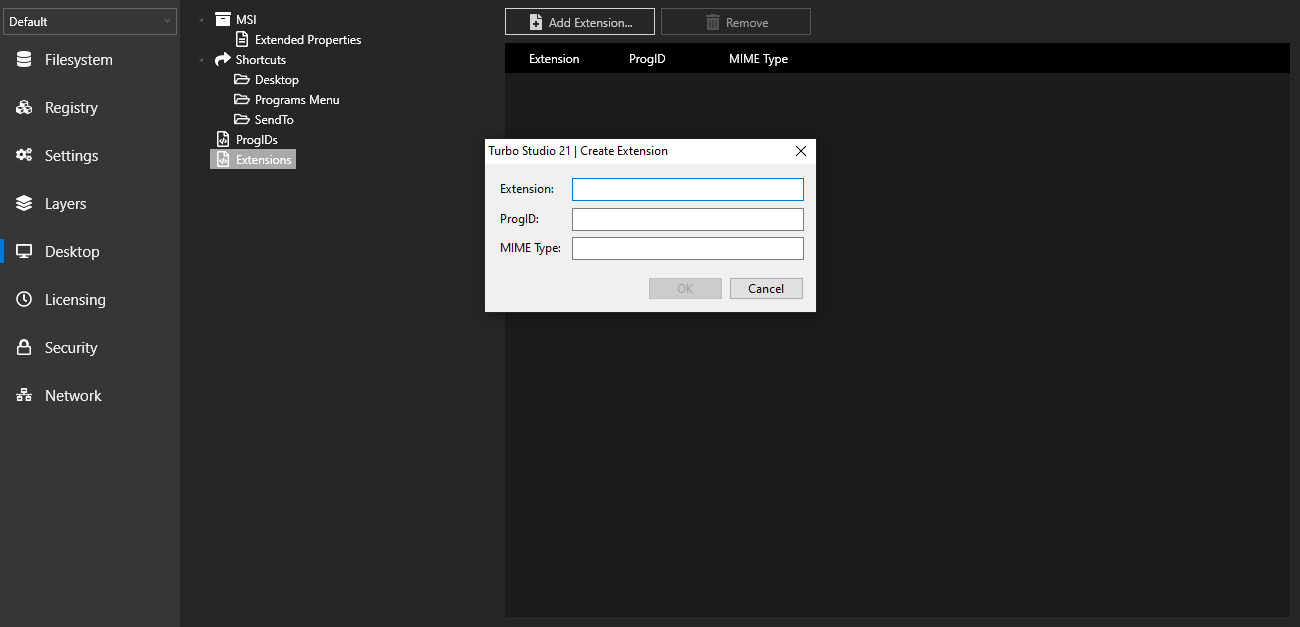Cancel the Create Extension dialog
This screenshot has width=1300, height=627.
click(766, 288)
